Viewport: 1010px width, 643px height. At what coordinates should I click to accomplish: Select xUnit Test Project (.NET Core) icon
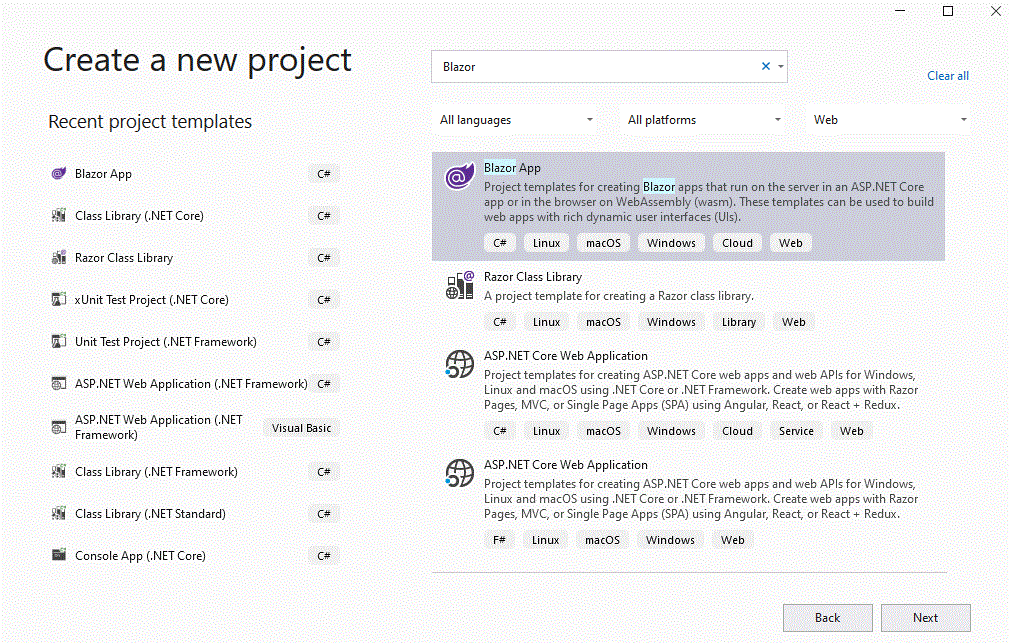click(x=59, y=299)
